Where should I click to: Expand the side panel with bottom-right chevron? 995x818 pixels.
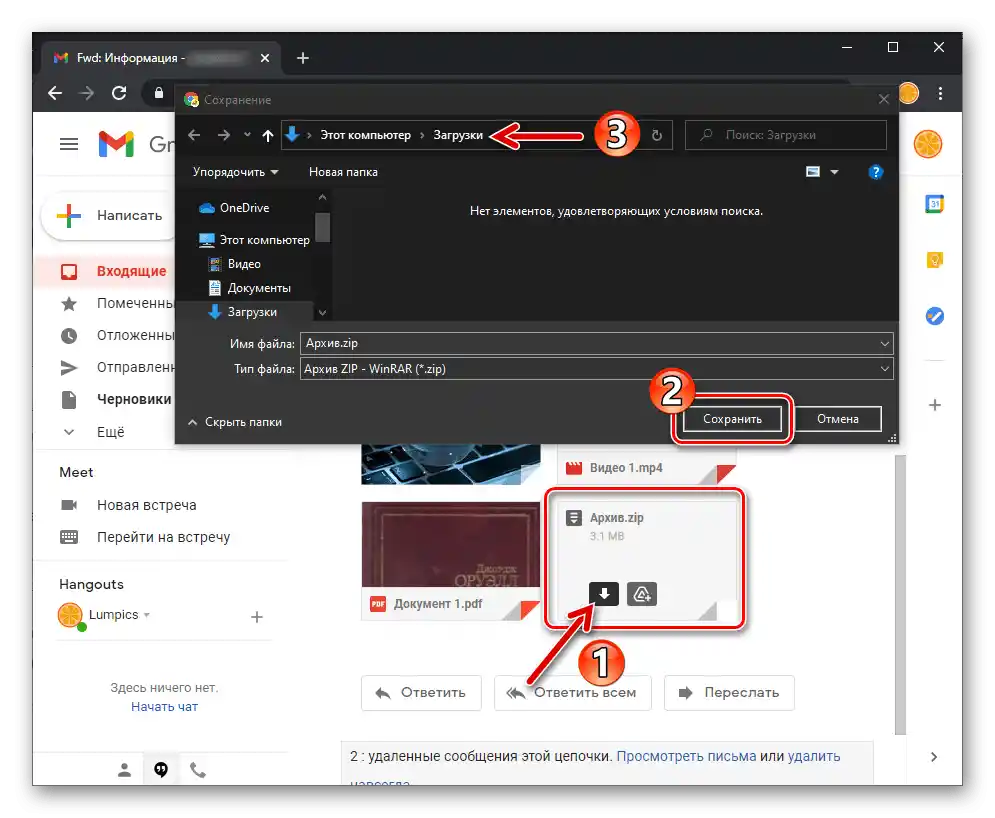point(933,756)
